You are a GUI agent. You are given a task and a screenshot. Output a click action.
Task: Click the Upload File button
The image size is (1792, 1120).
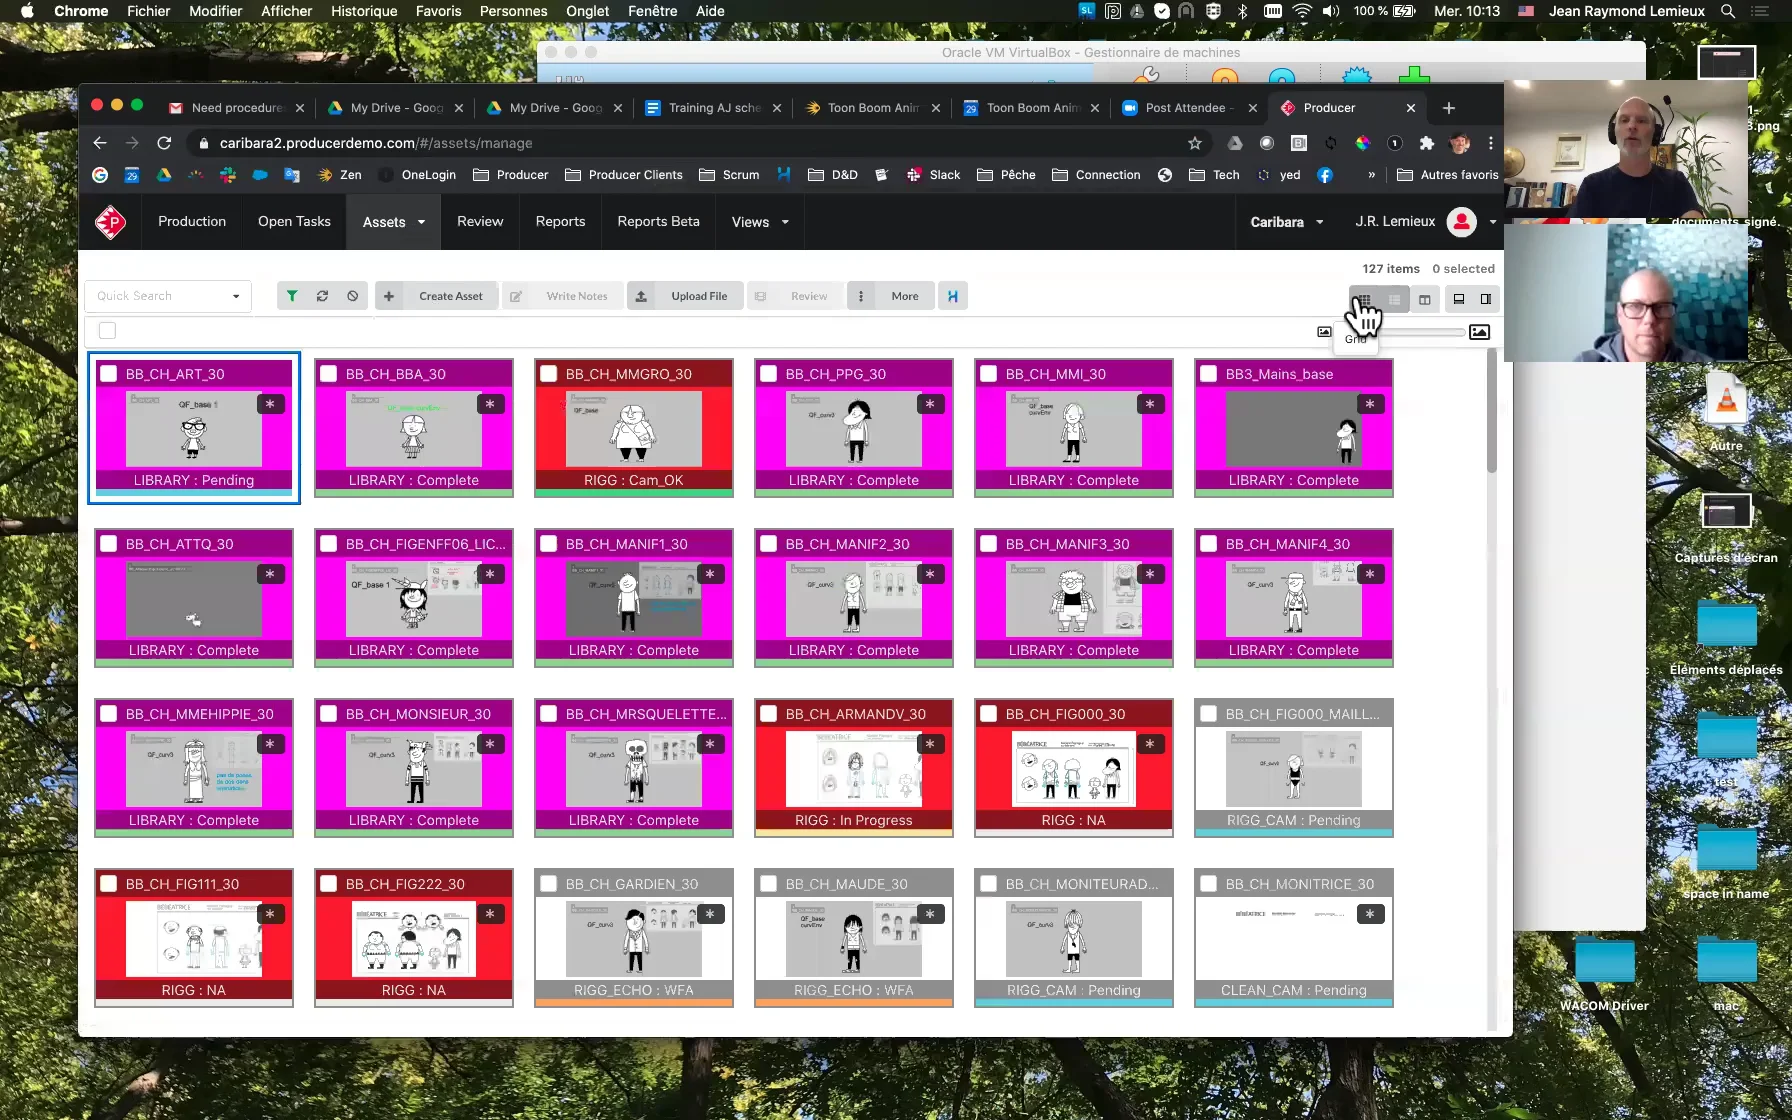coord(685,296)
